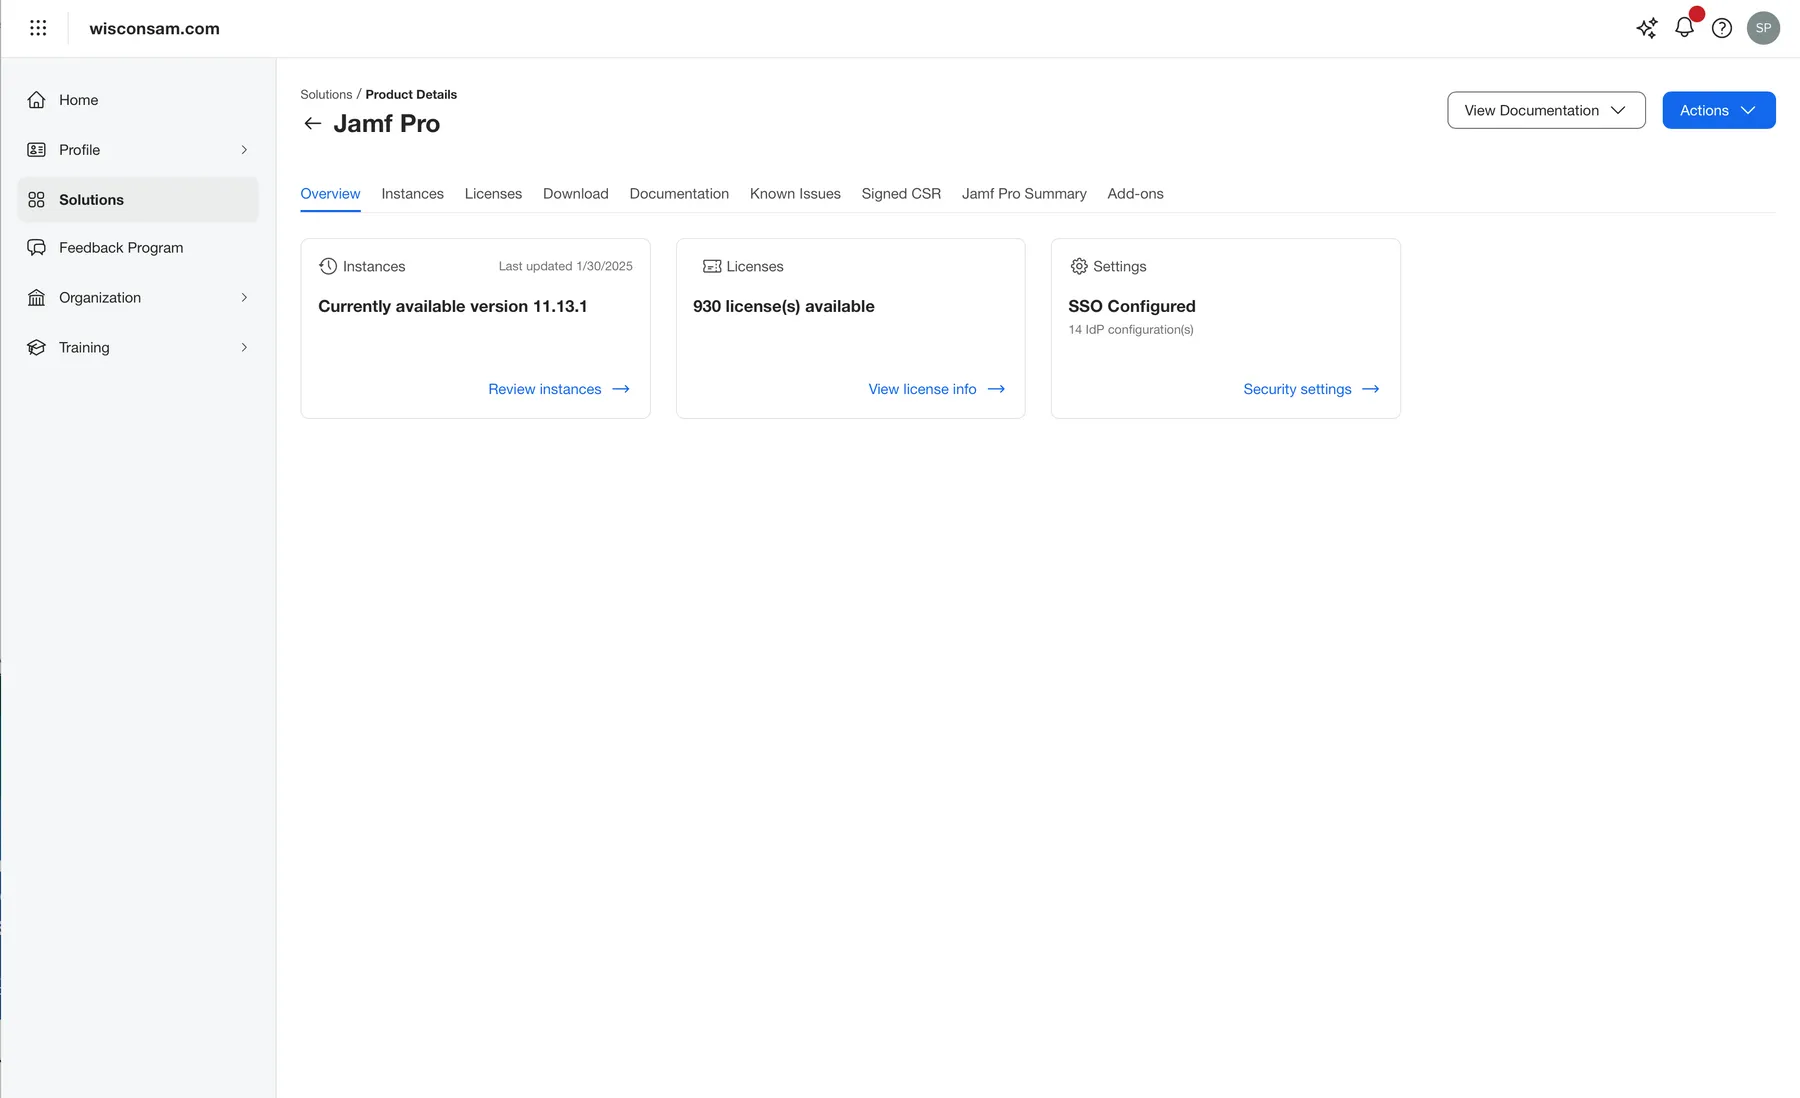
Task: Click the wisconsam.com site name
Action: (x=154, y=28)
